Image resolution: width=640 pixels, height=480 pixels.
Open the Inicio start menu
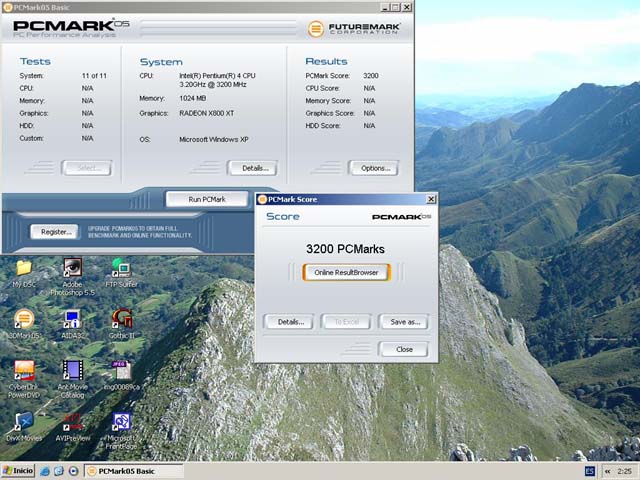[x=18, y=471]
